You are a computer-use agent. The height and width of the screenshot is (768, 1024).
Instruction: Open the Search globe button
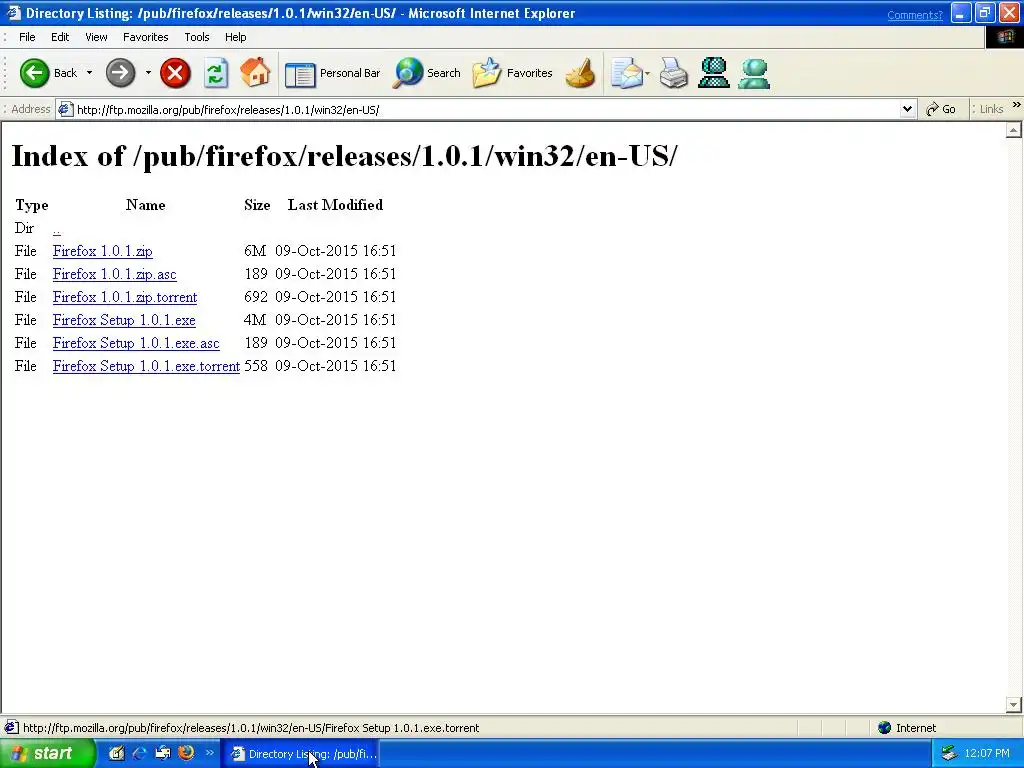(x=426, y=73)
